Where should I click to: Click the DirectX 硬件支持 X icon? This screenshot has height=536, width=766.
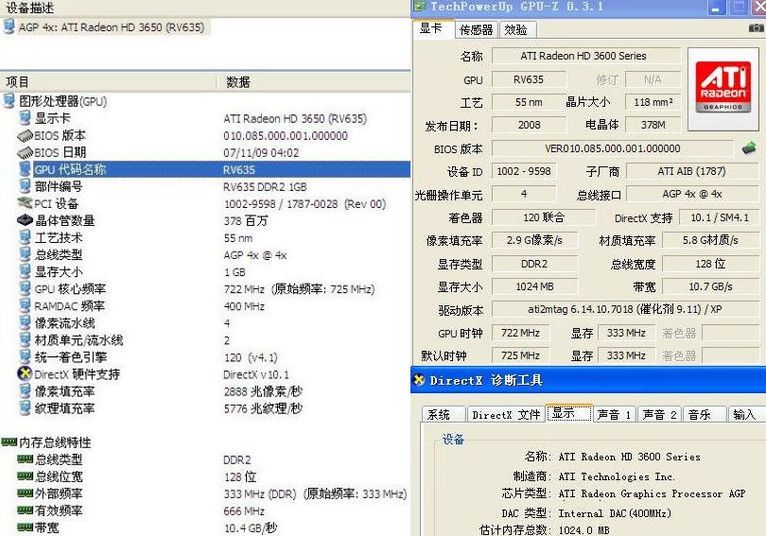point(24,374)
